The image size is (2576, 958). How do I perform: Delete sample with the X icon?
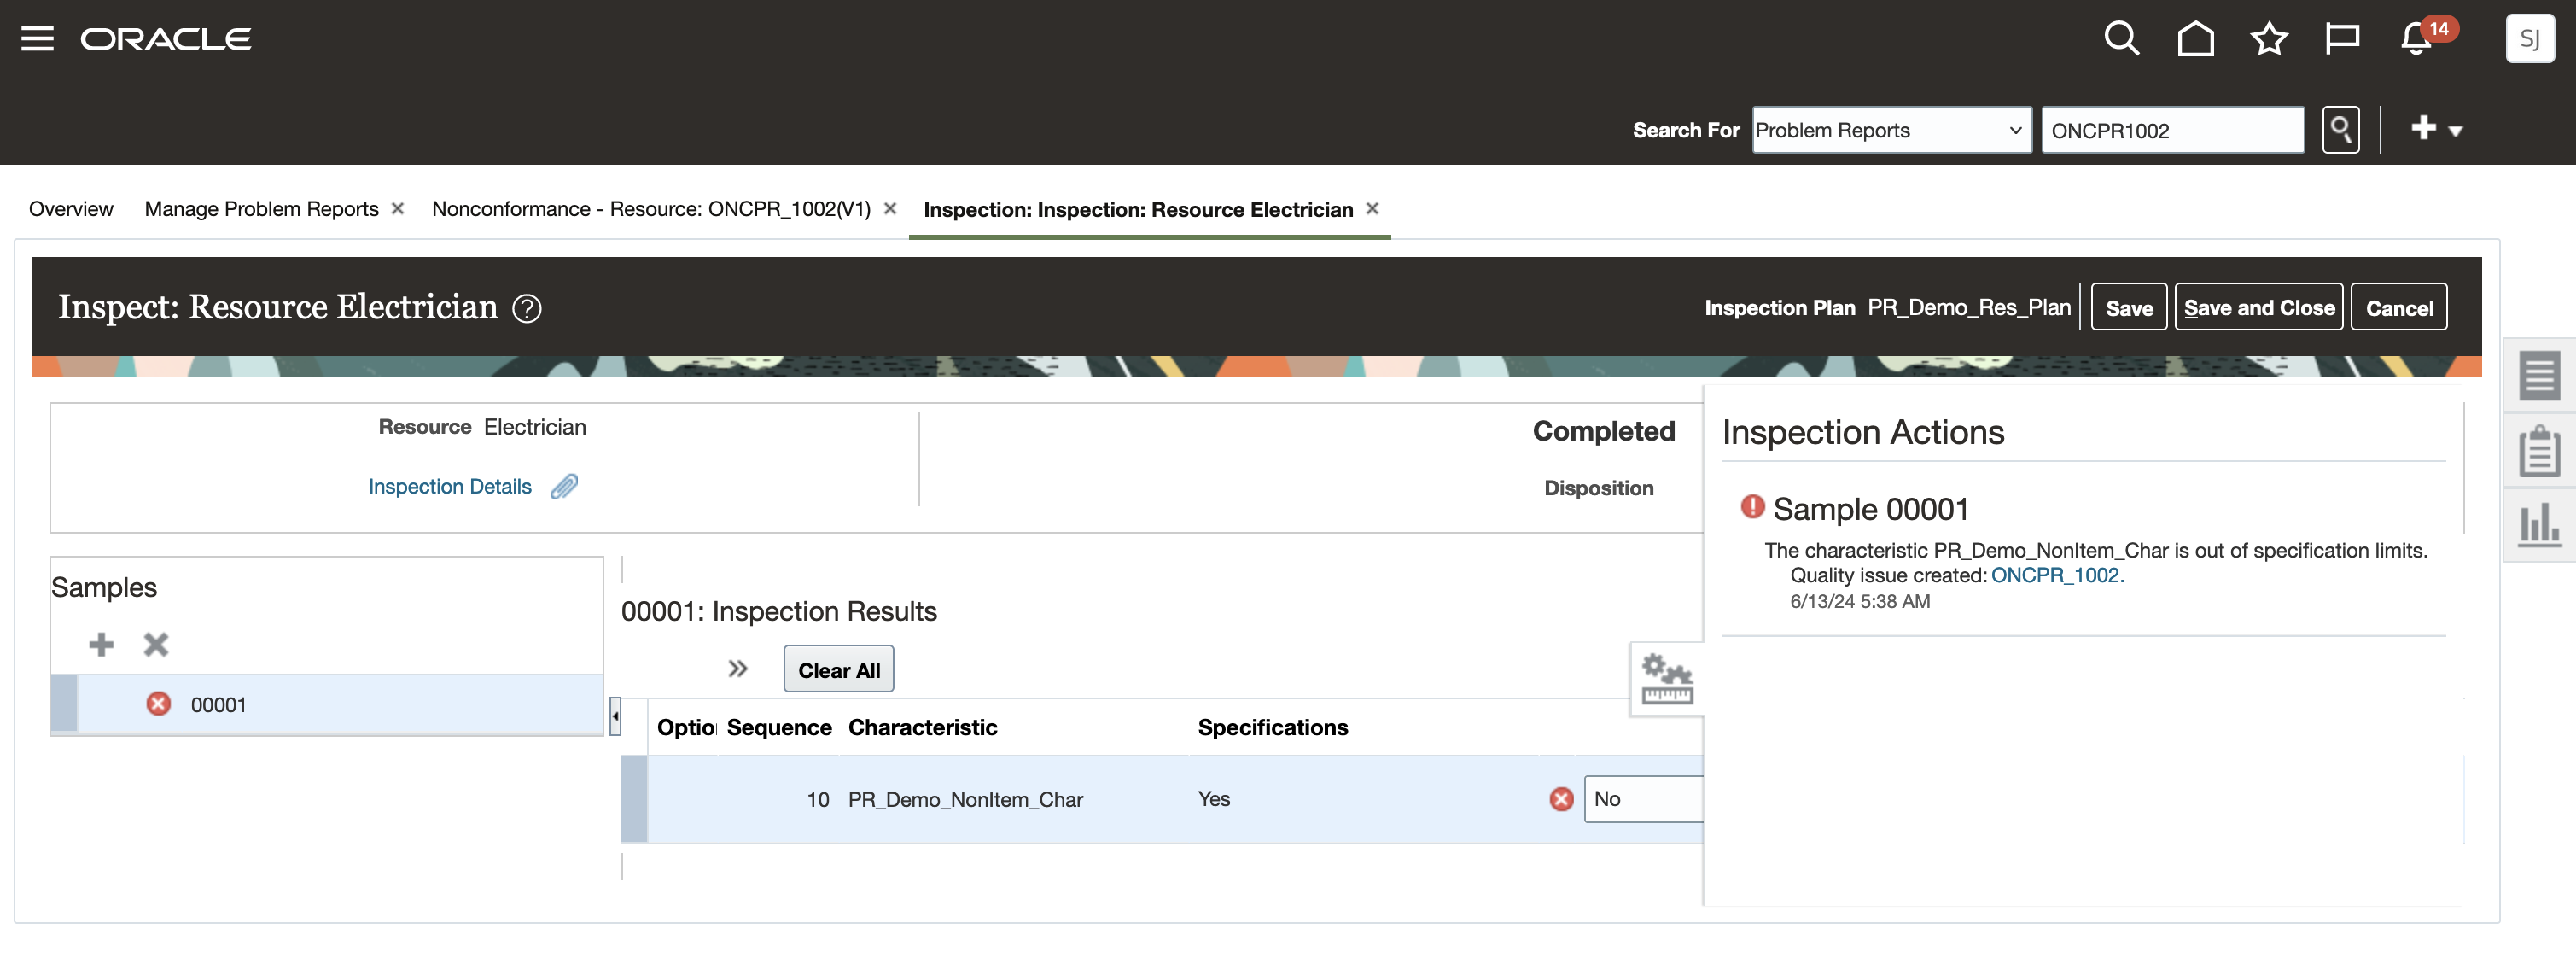[155, 644]
